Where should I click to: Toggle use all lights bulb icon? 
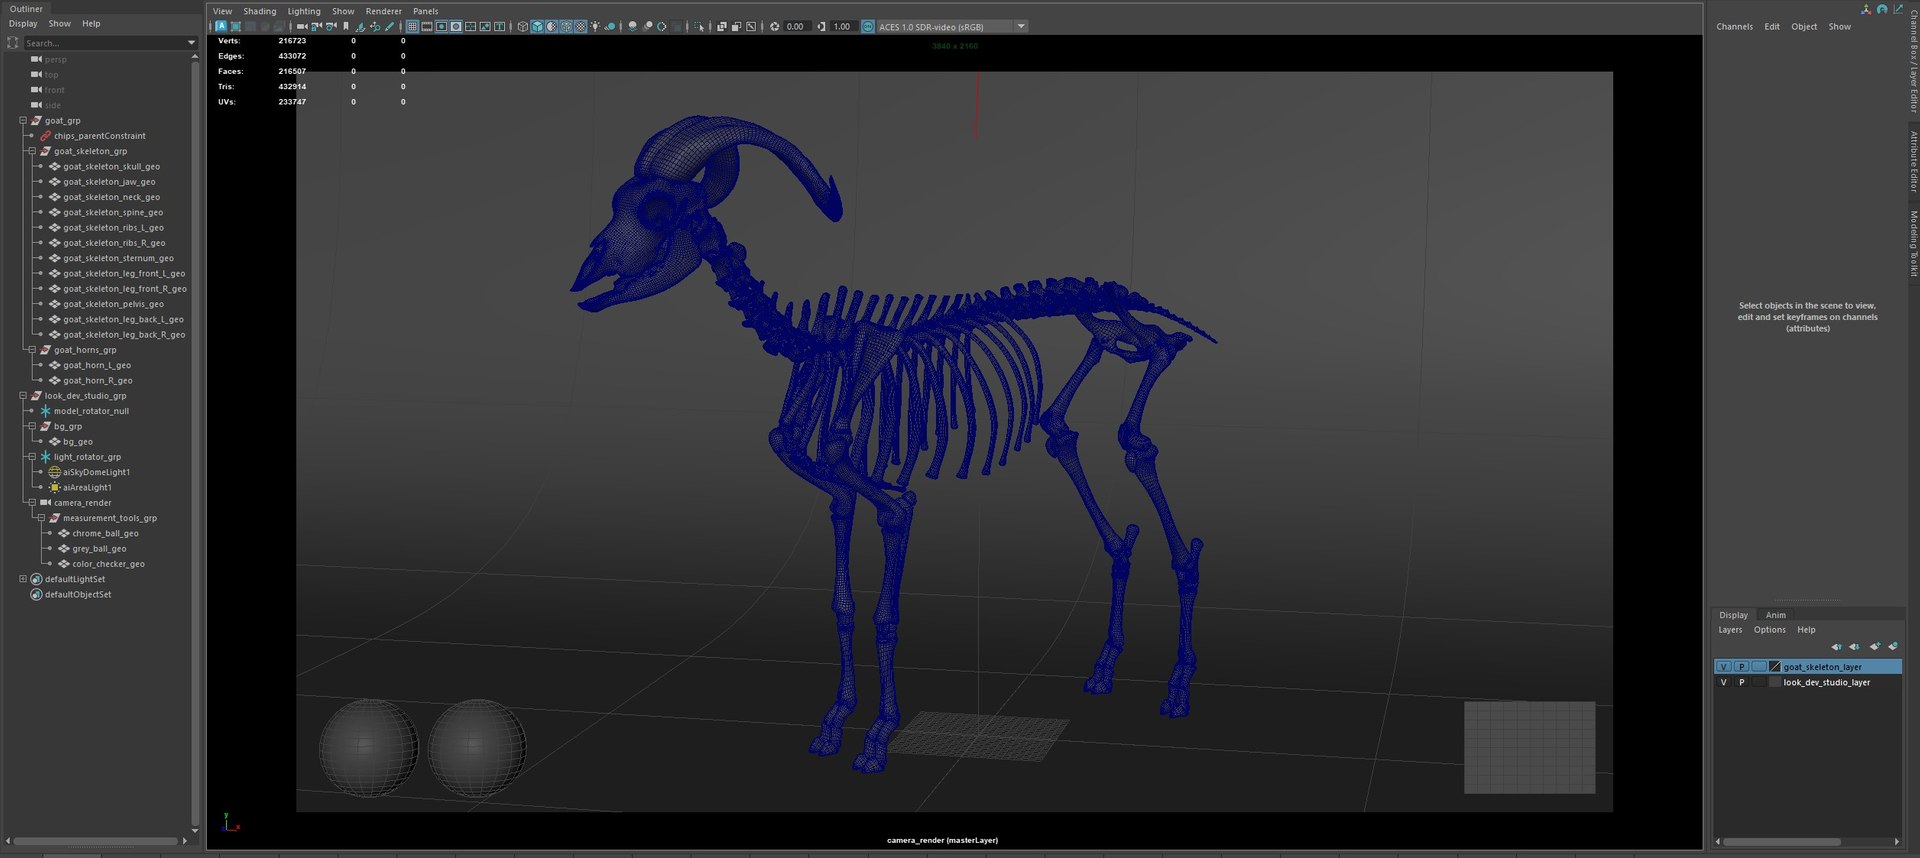pyautogui.click(x=595, y=26)
